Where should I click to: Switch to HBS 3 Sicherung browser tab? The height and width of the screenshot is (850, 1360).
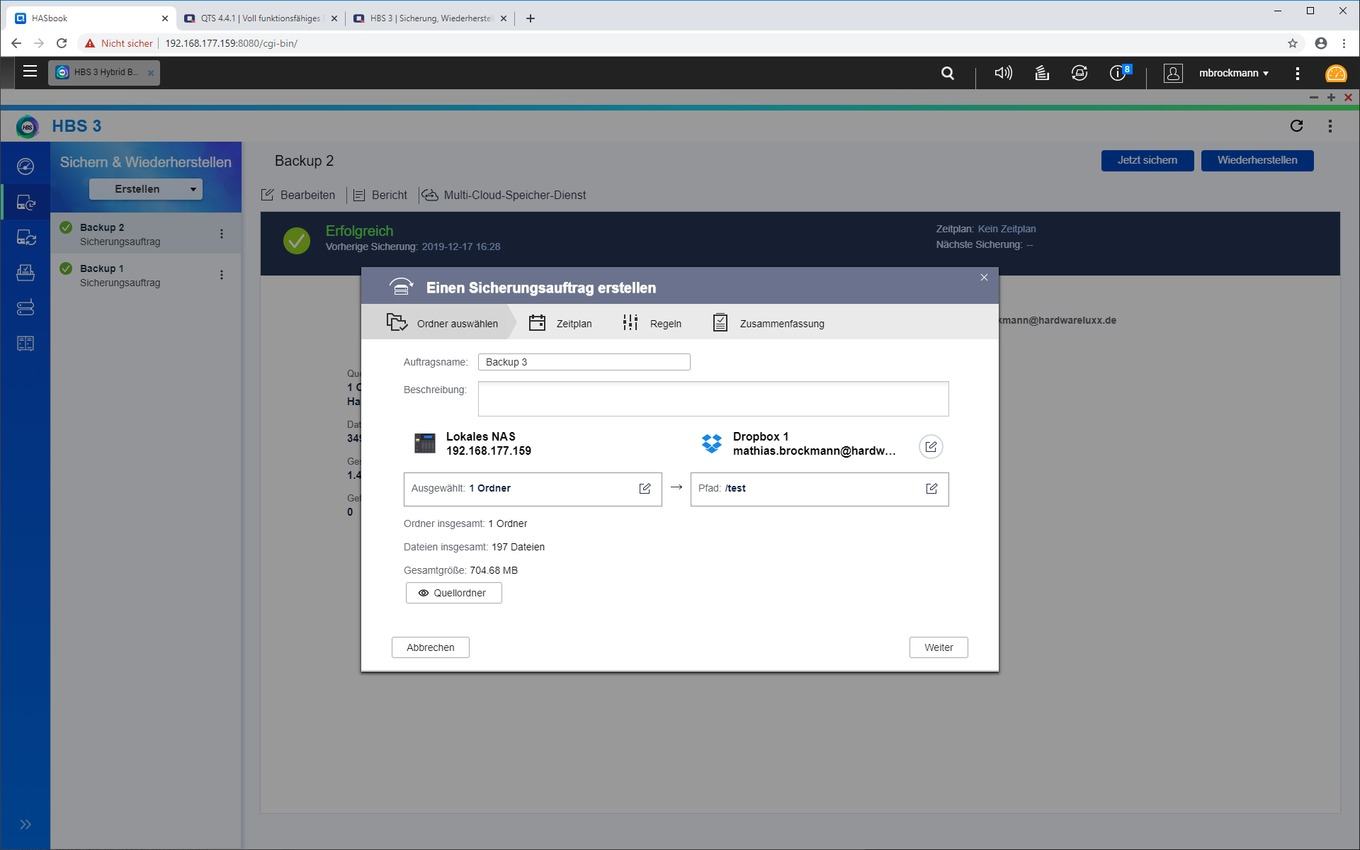point(430,17)
